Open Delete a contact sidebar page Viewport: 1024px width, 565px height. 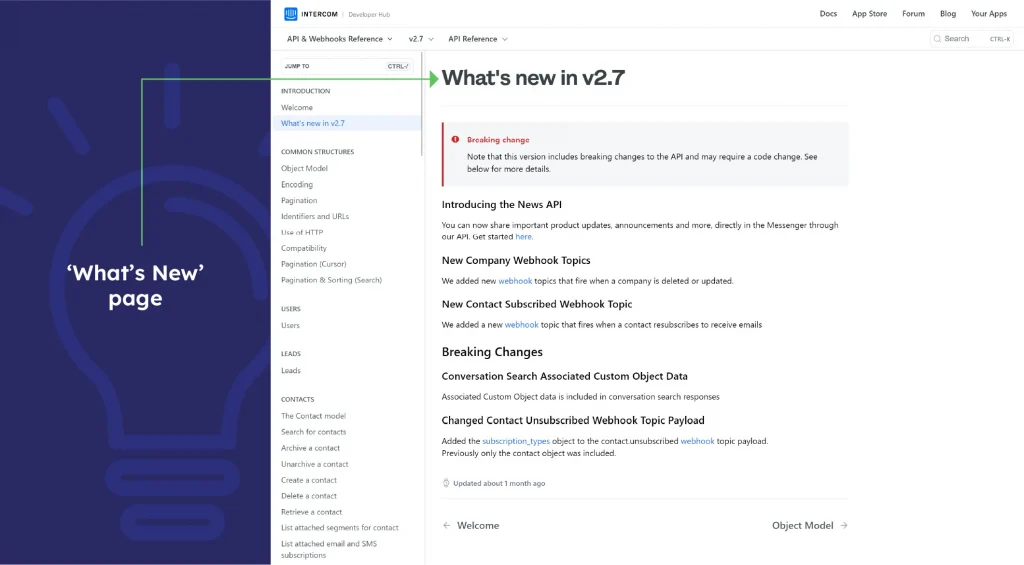click(309, 496)
